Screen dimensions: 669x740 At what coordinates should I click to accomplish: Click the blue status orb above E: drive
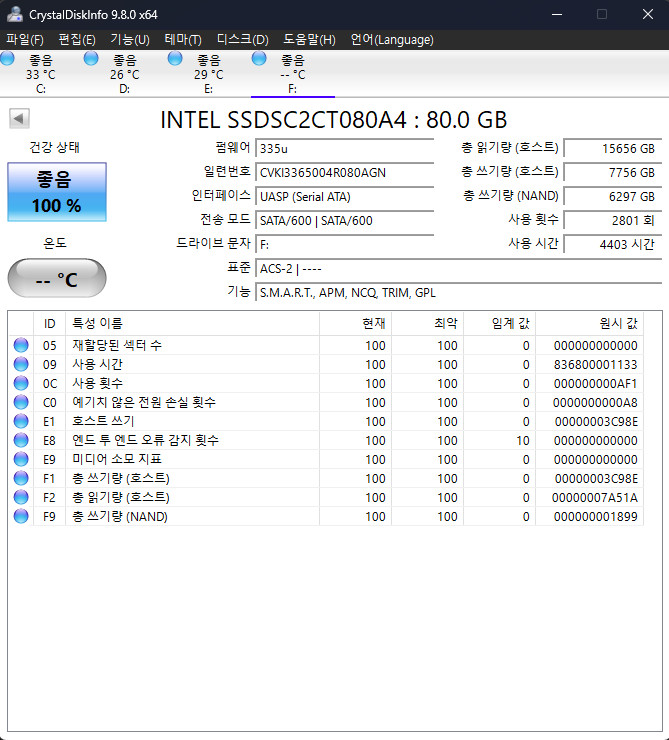[x=175, y=59]
